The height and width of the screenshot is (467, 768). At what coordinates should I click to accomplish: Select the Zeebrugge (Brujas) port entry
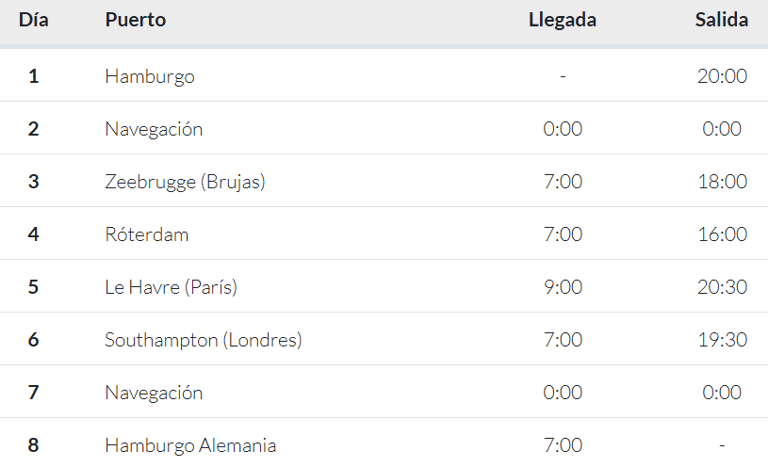pos(185,182)
